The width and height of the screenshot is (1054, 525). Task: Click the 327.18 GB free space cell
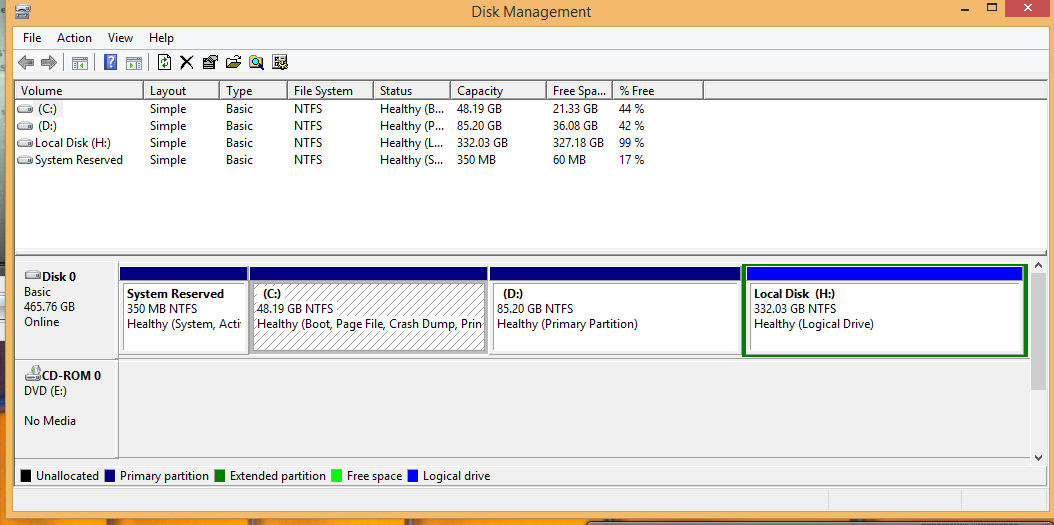click(x=578, y=143)
